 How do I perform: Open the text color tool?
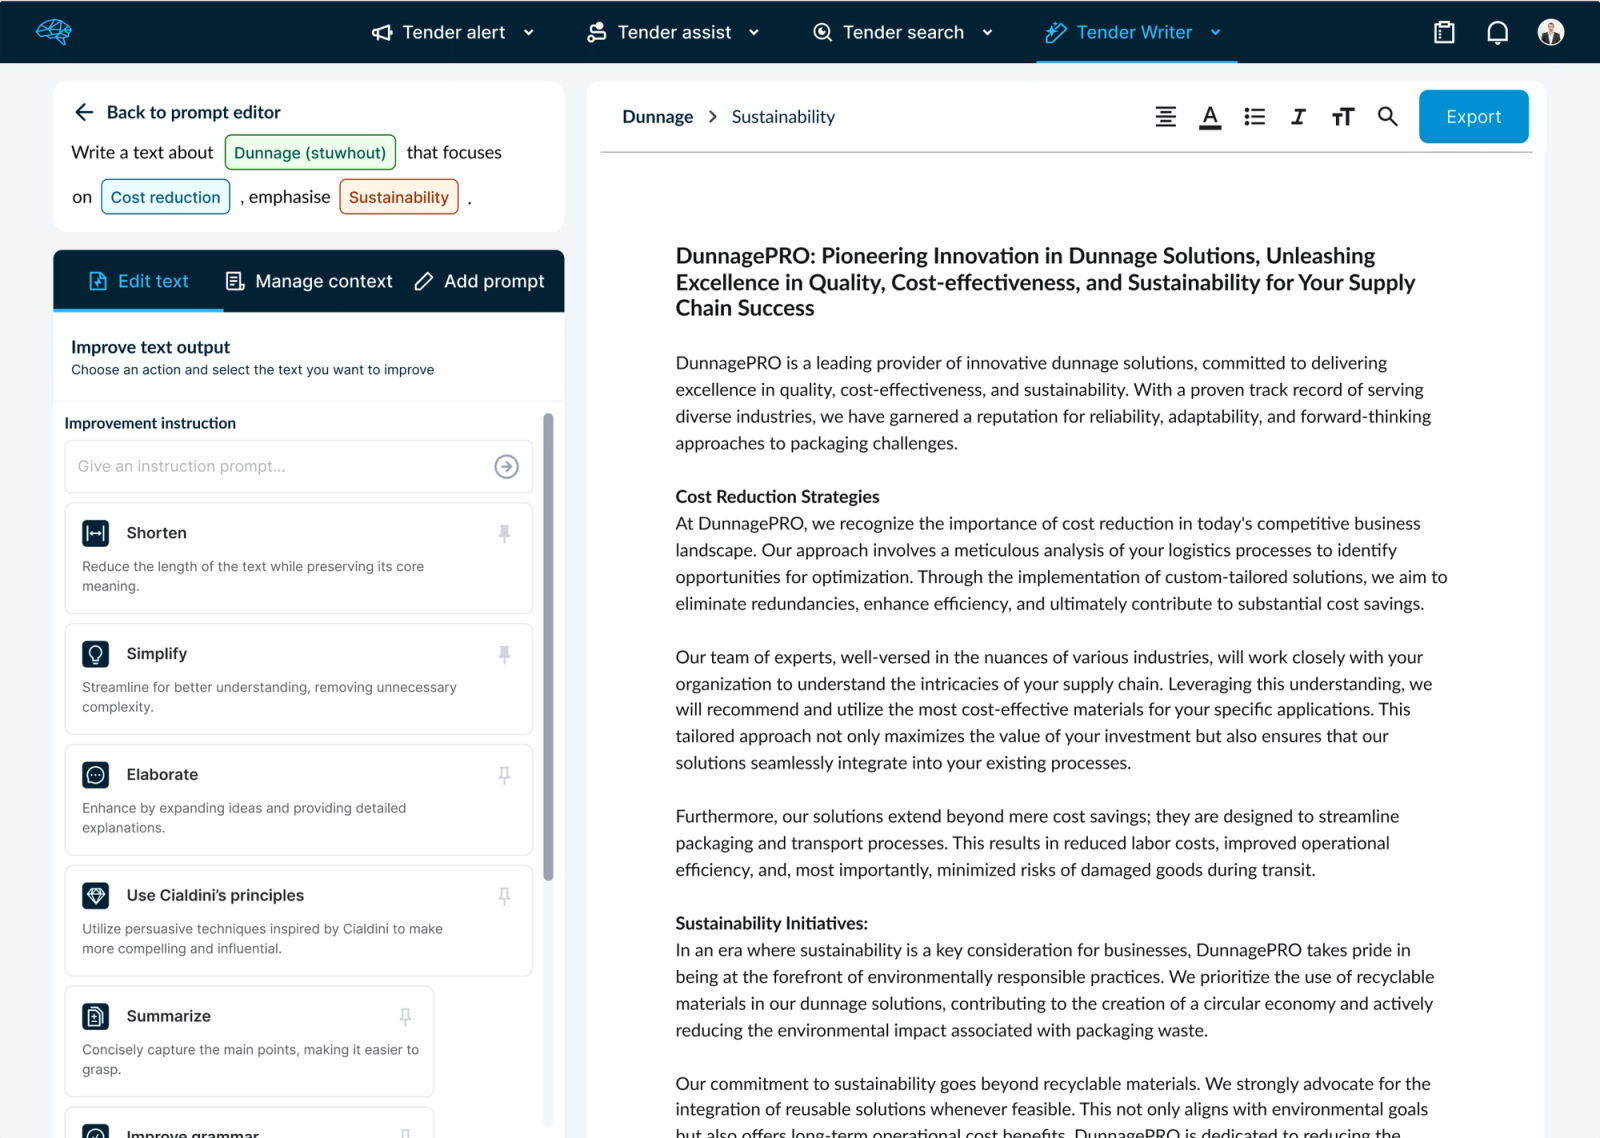point(1210,117)
